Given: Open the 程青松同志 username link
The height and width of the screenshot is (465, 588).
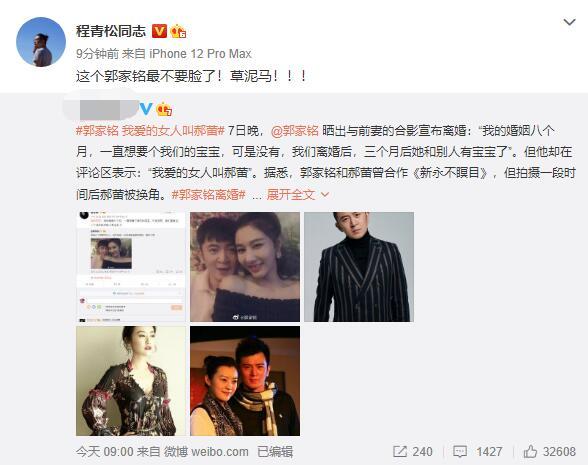Looking at the screenshot, I should click(111, 31).
